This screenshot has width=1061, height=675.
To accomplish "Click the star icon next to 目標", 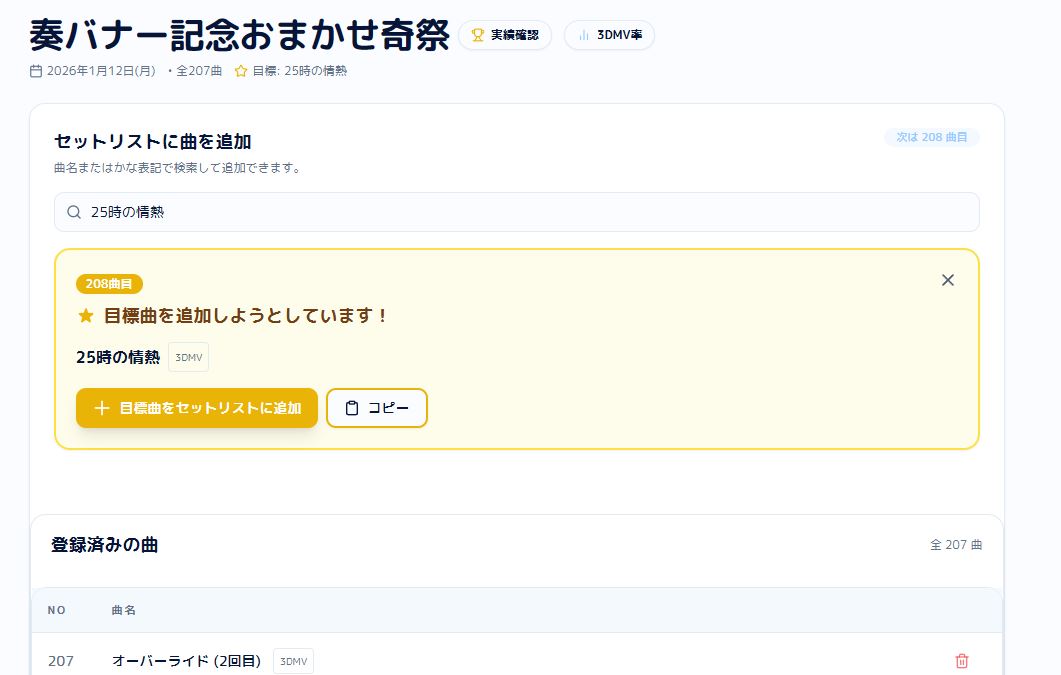I will pos(241,71).
